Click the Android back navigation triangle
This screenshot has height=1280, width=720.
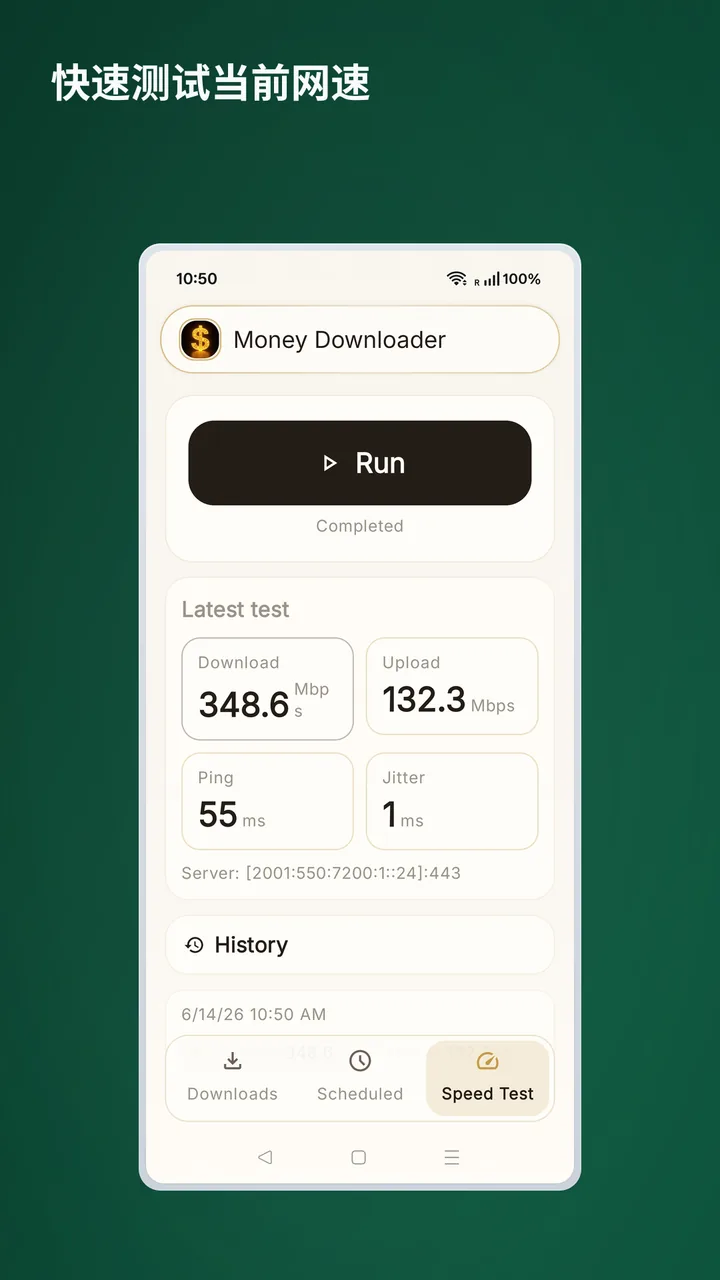click(x=265, y=1157)
